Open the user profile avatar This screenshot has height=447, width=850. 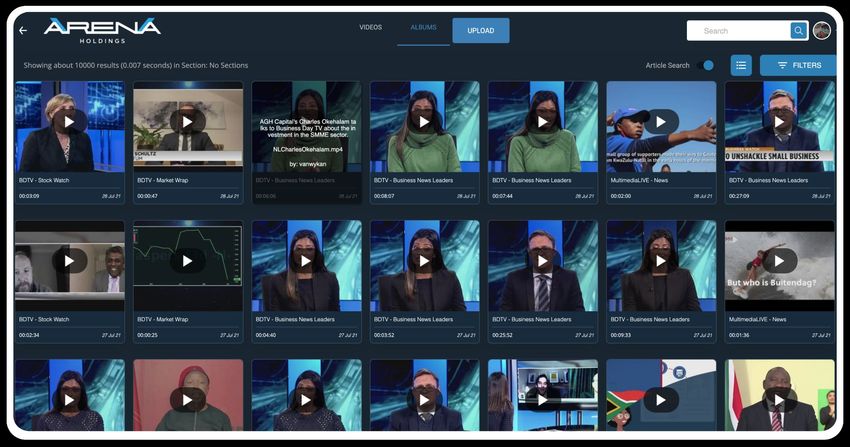click(822, 31)
